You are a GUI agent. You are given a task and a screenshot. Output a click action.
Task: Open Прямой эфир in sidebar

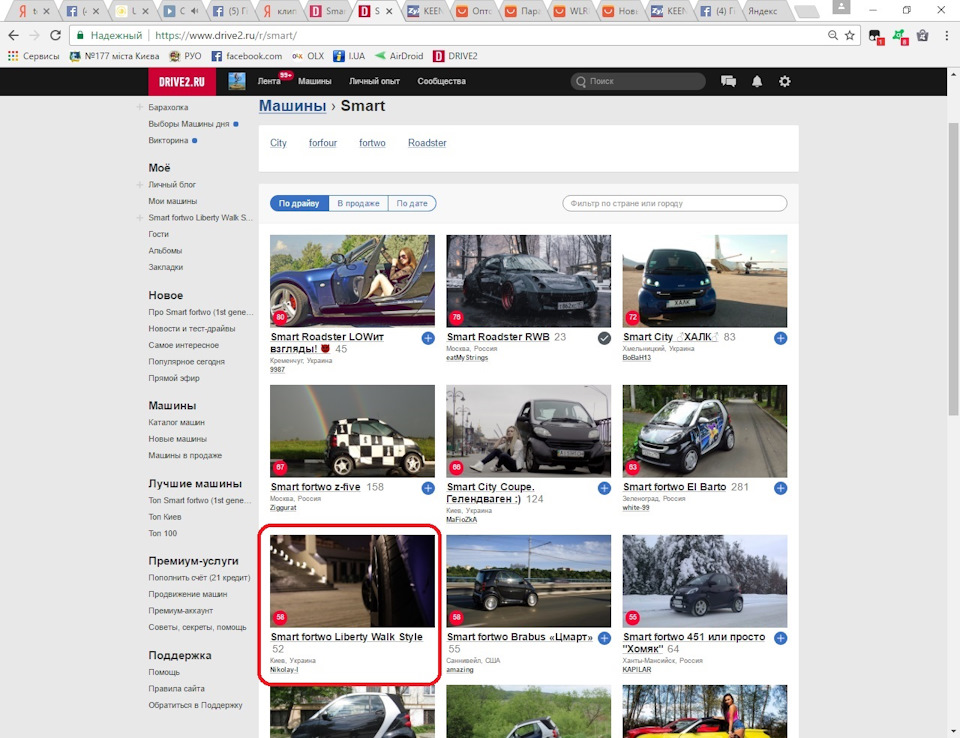(x=174, y=378)
